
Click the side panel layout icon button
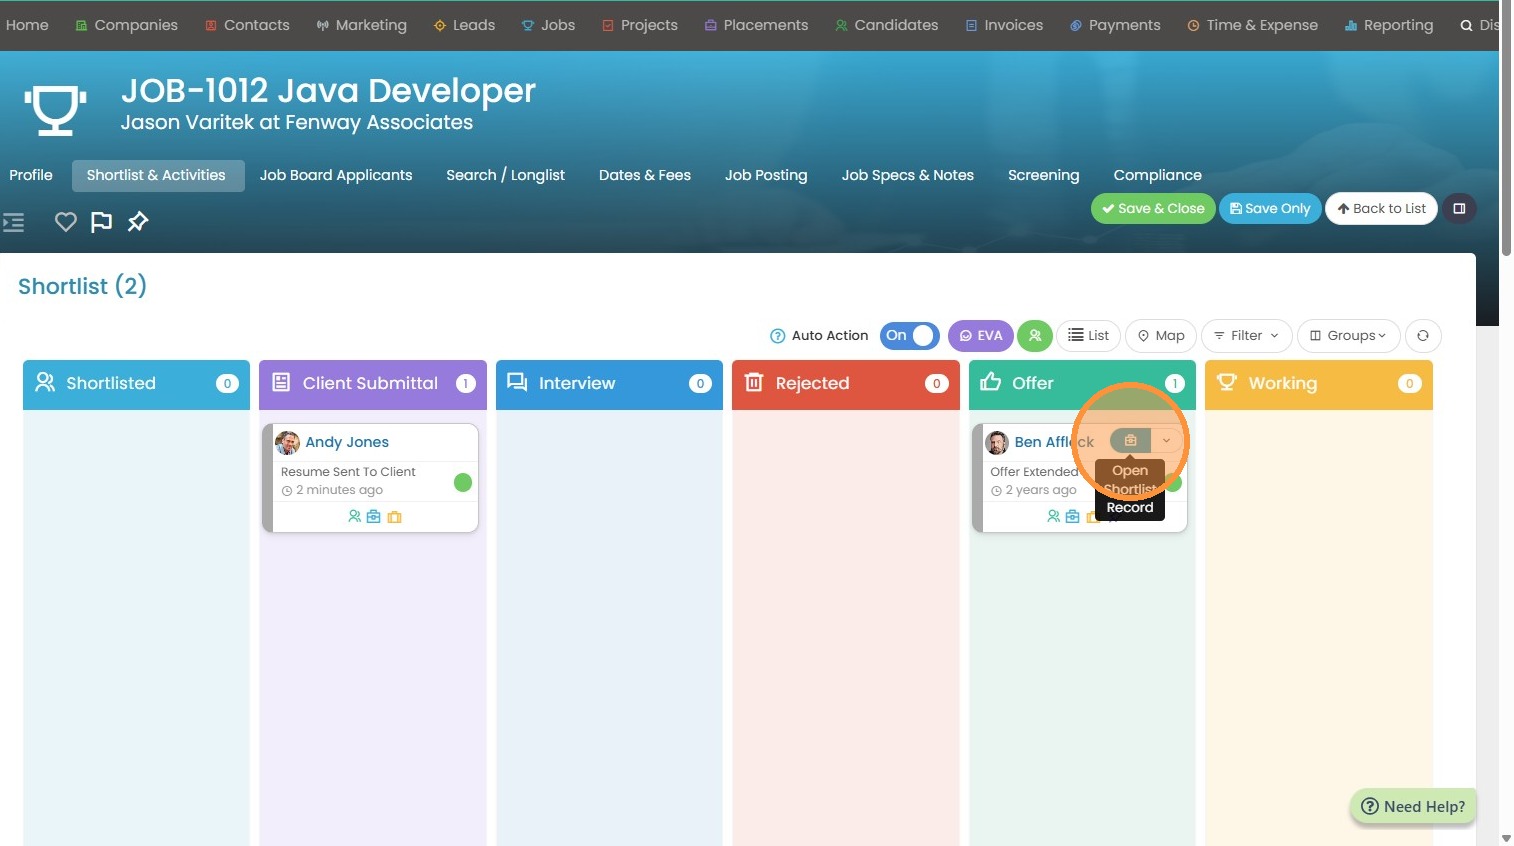point(1459,209)
